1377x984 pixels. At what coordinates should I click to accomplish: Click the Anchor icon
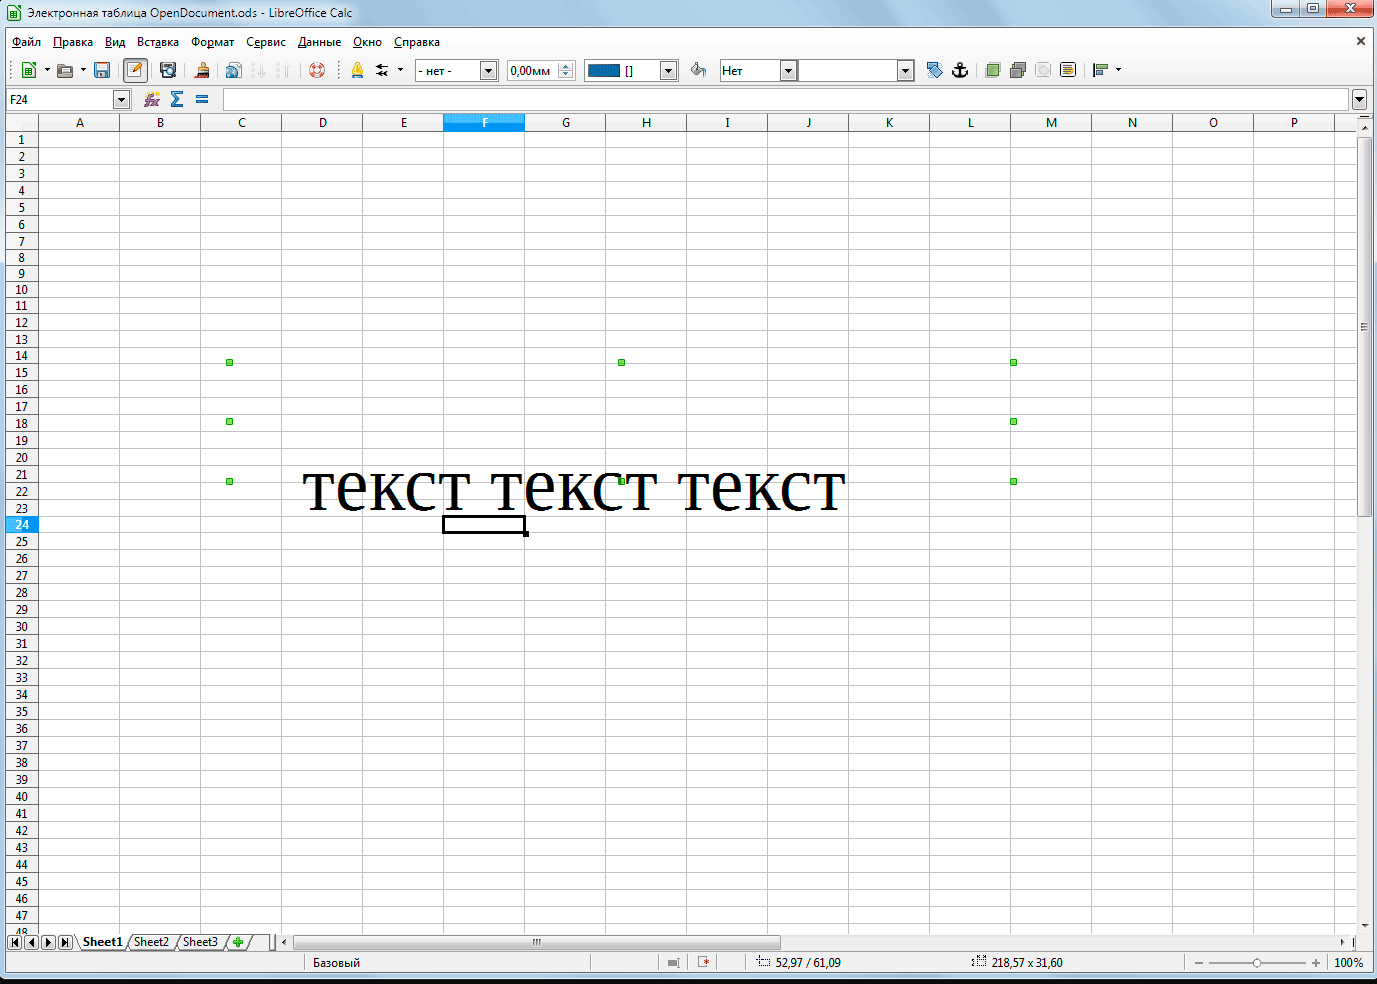(960, 70)
